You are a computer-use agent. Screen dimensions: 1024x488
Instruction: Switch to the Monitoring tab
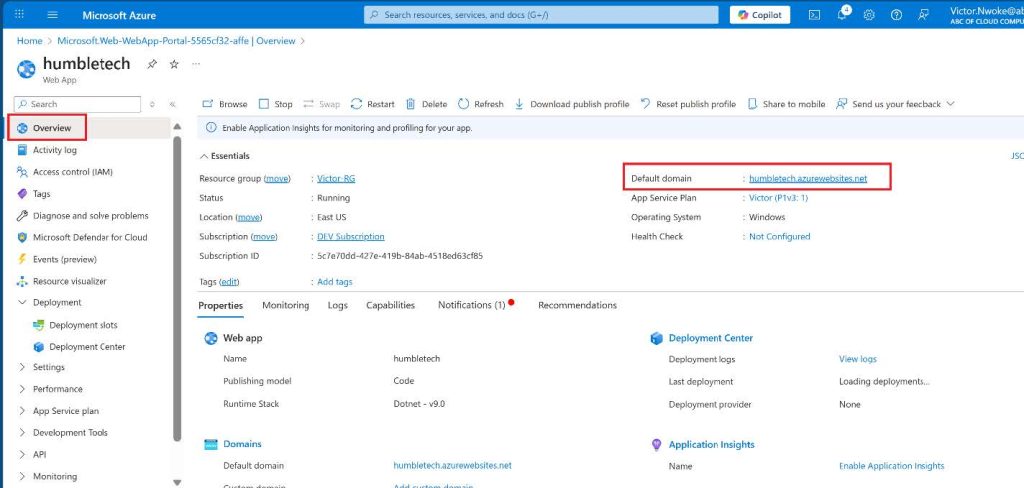[x=285, y=305]
